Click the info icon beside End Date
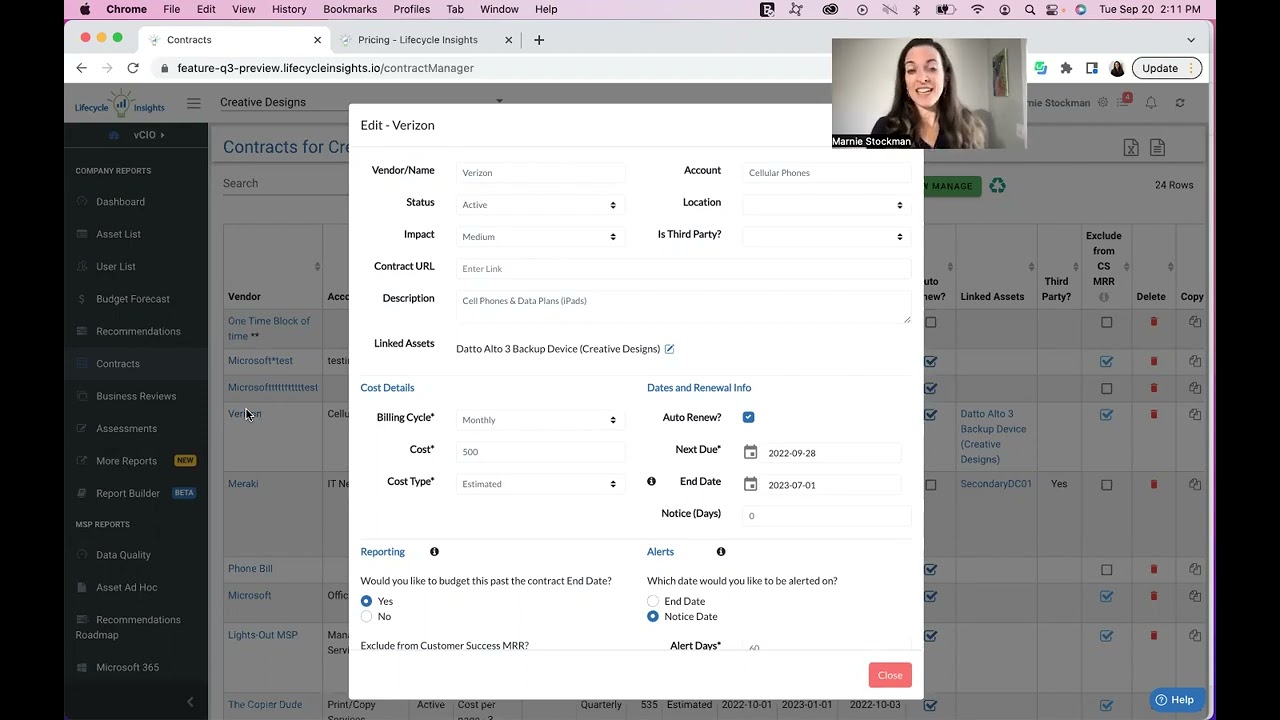The width and height of the screenshot is (1280, 720). click(651, 482)
